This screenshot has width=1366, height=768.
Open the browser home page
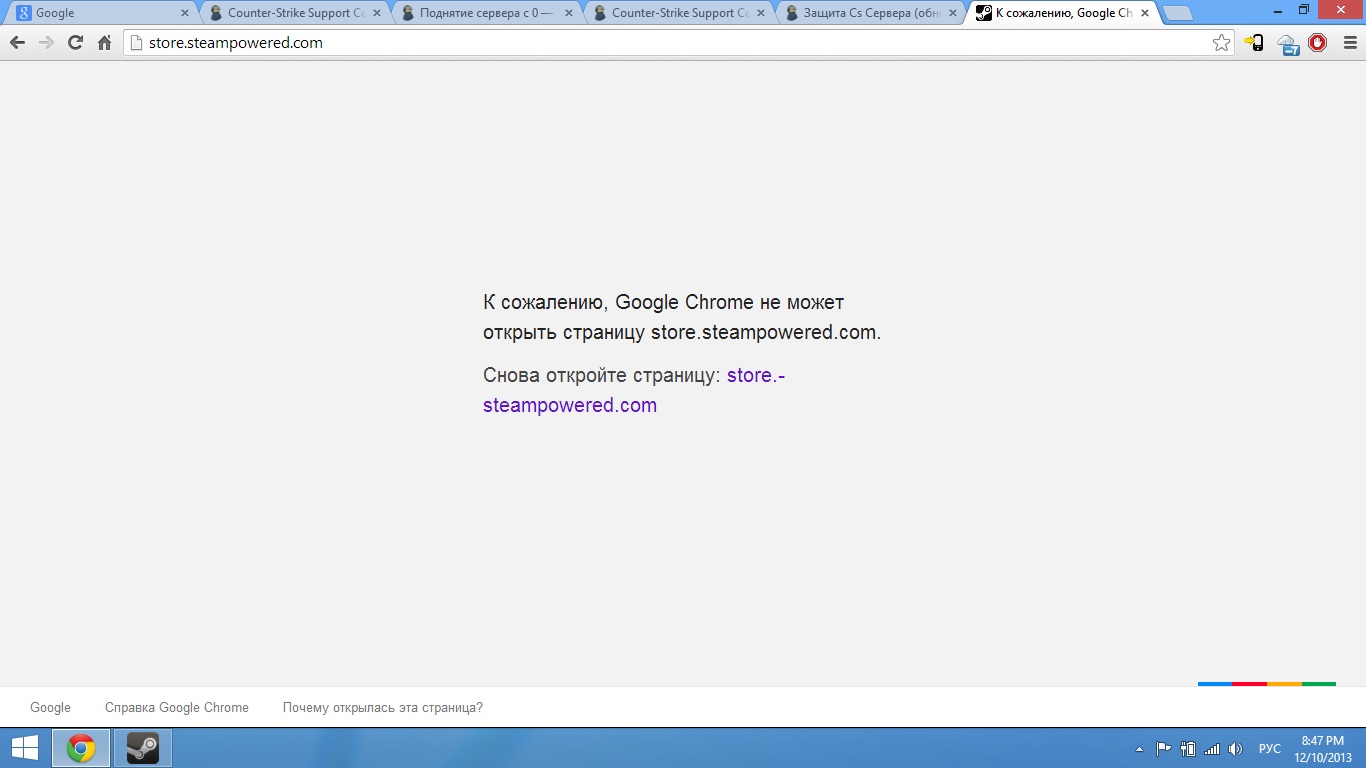coord(104,43)
